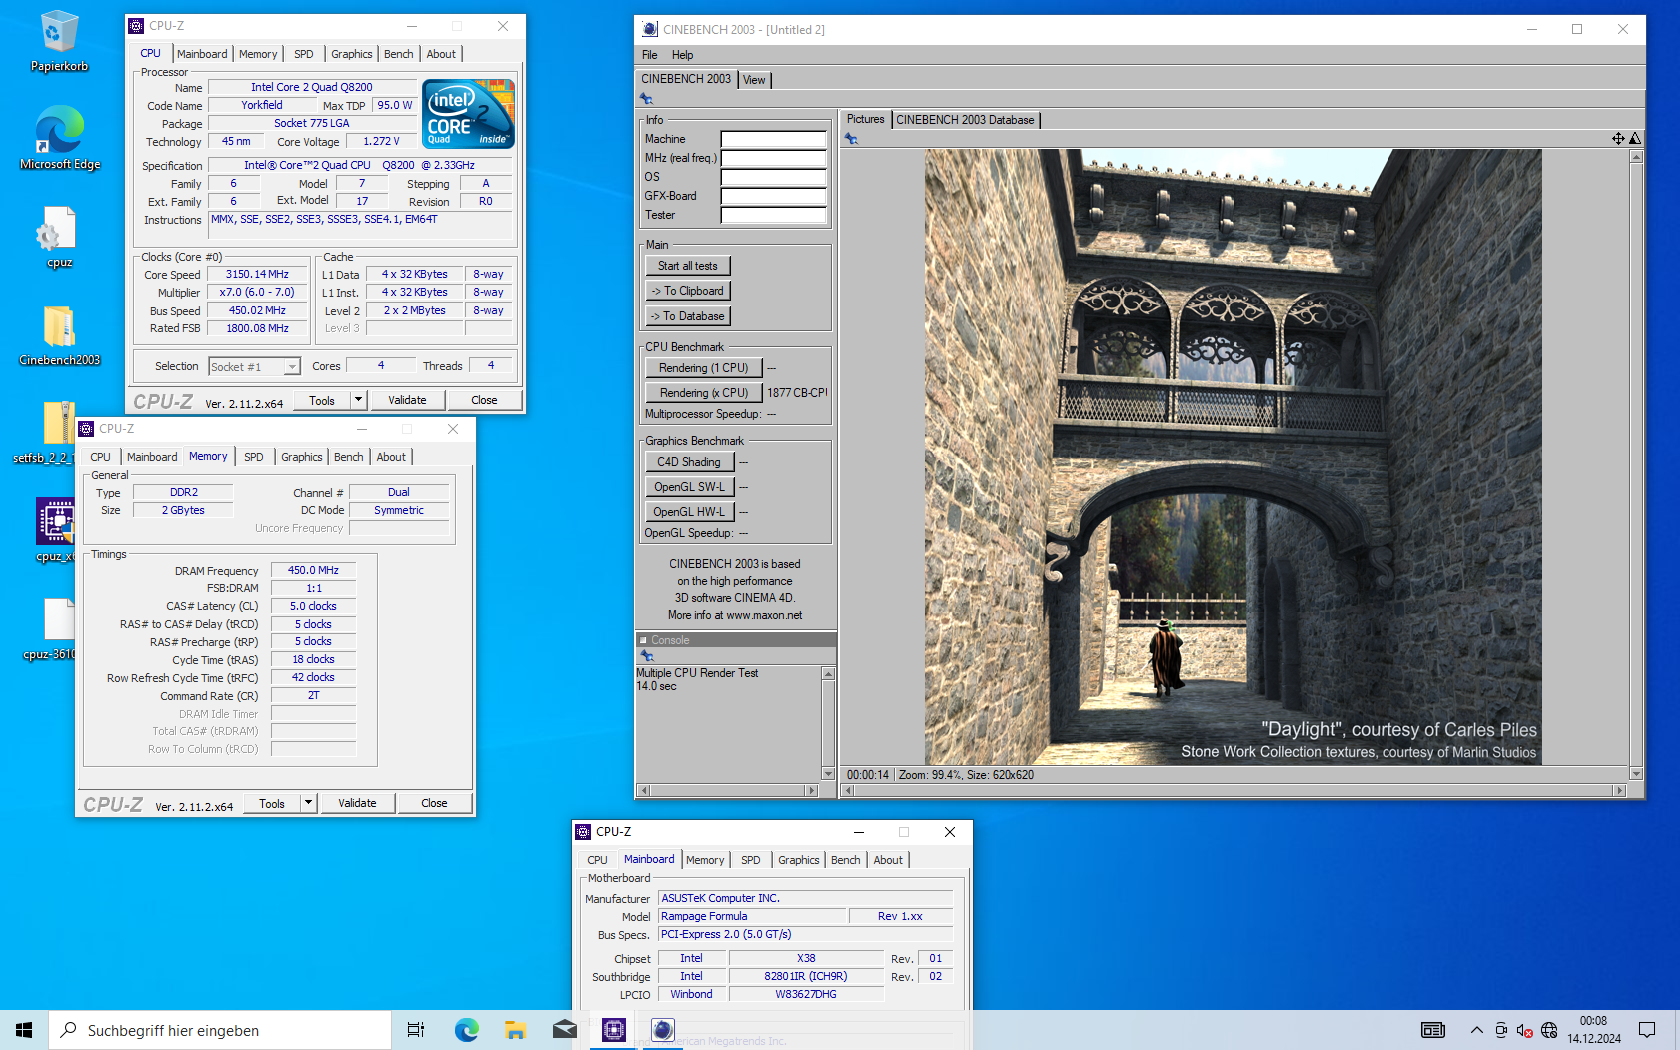This screenshot has width=1680, height=1050.
Task: Select the cpuz config file icon on the desktop
Action: click(x=59, y=237)
